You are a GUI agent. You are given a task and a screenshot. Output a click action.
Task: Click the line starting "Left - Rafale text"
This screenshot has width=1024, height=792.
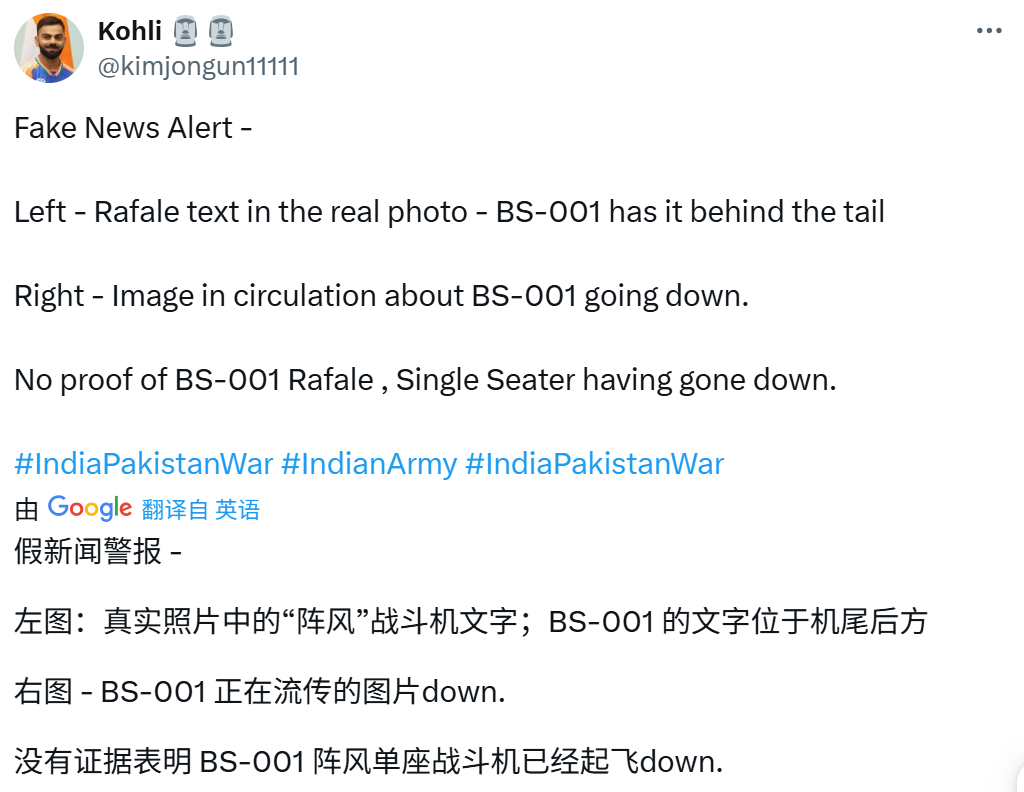click(449, 212)
